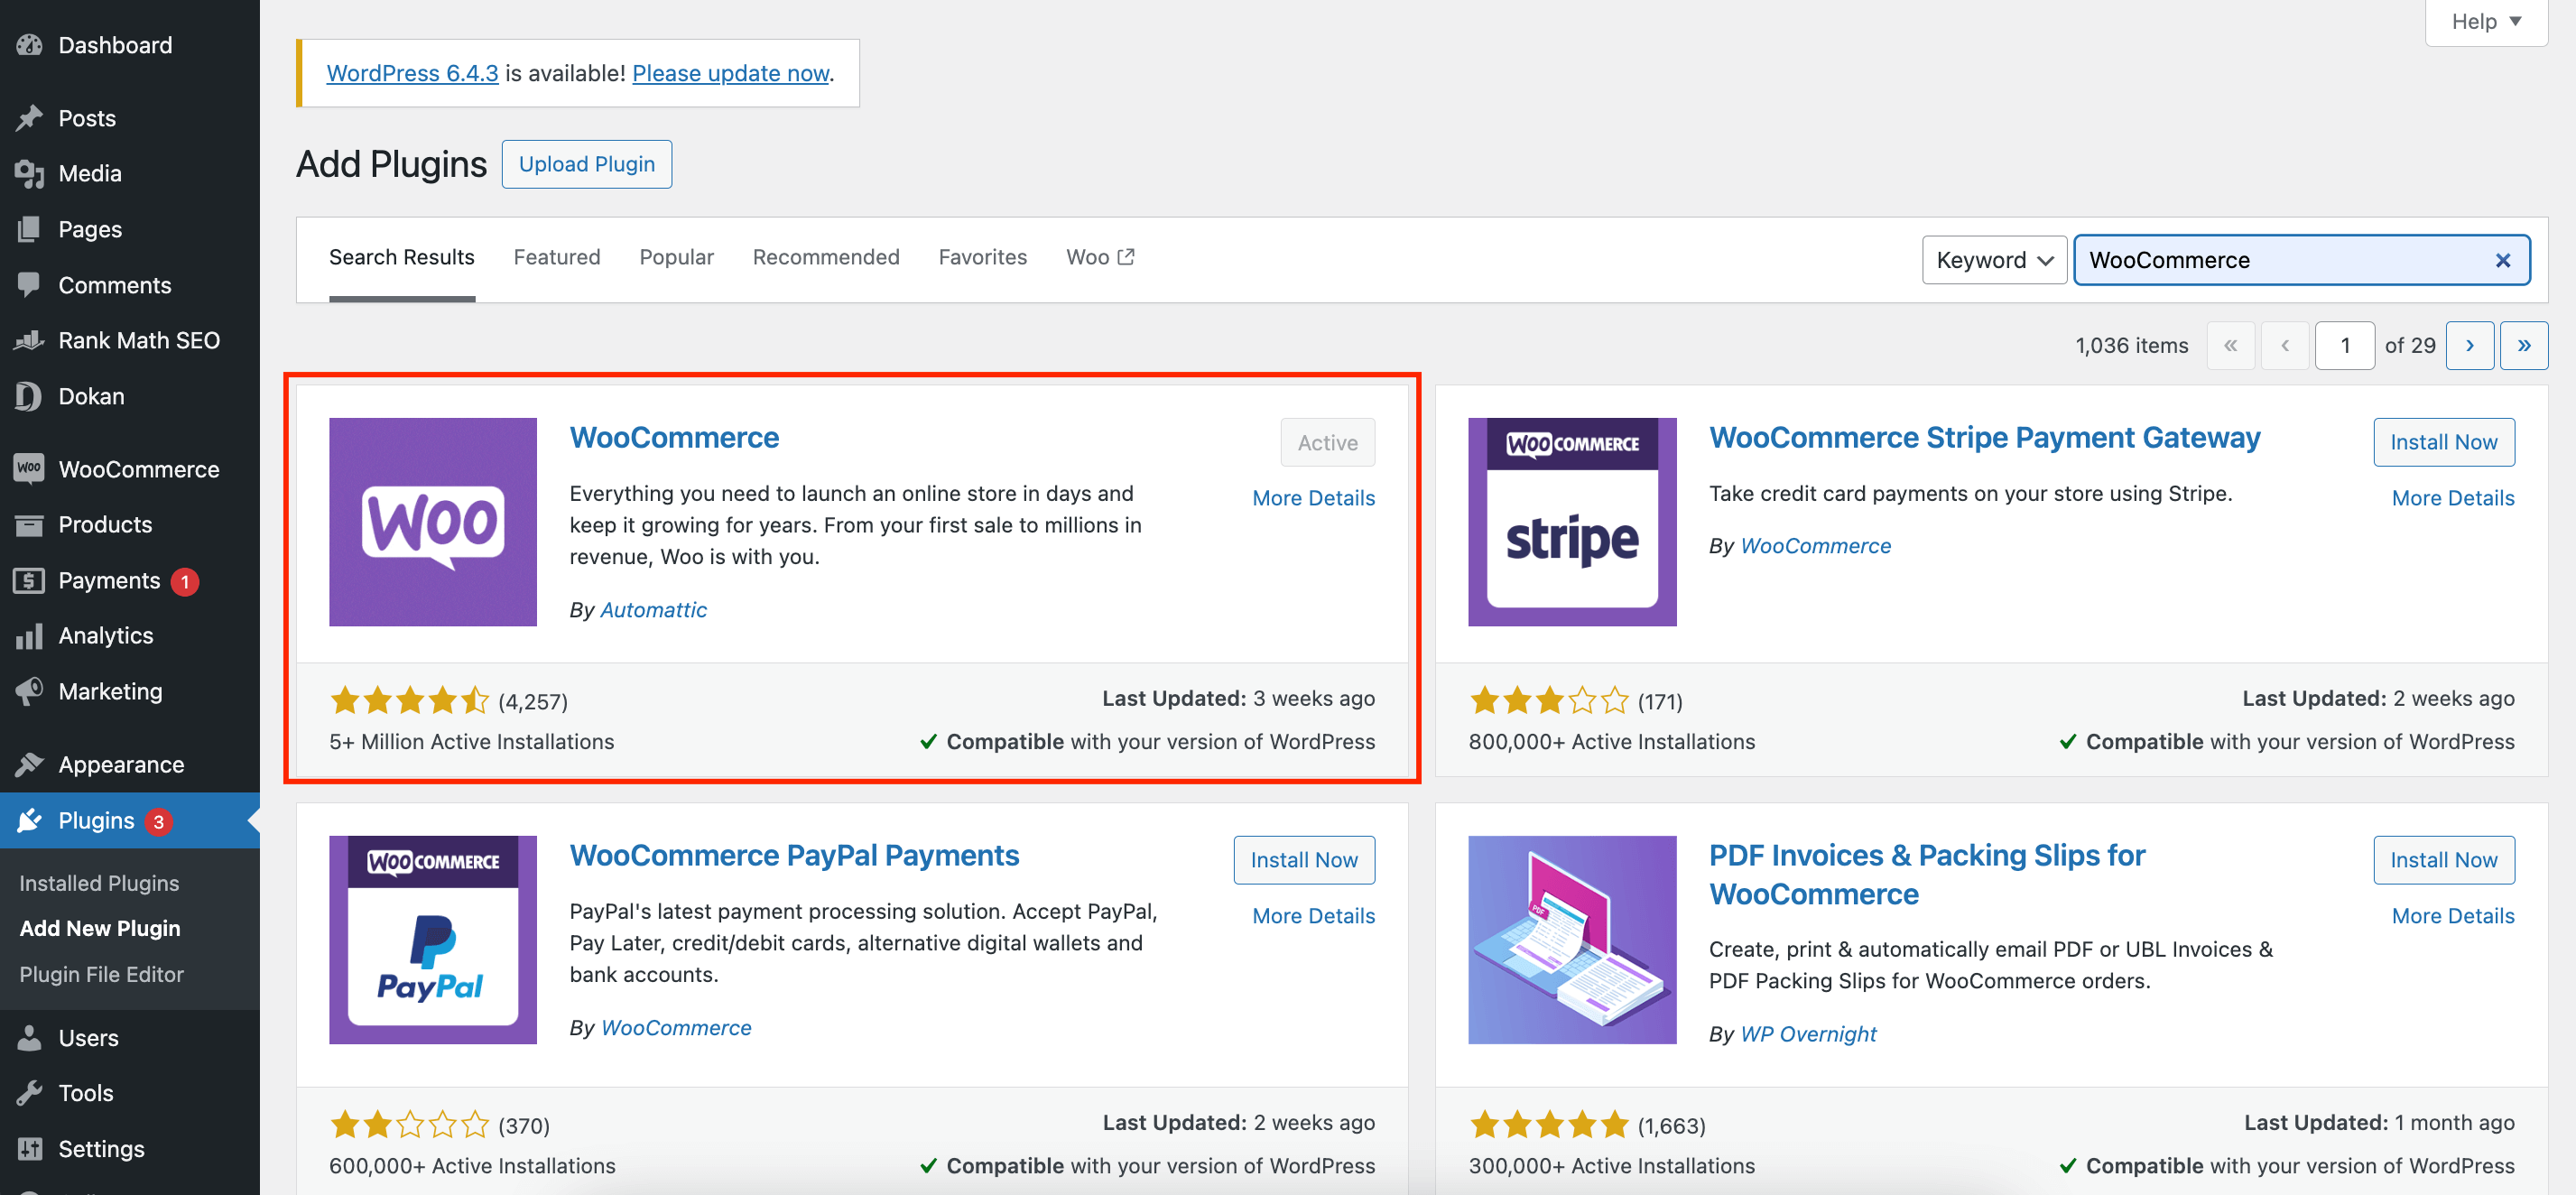Open the Keyword filter dropdown
Screen dimensions: 2576x1195
pyautogui.click(x=1993, y=259)
